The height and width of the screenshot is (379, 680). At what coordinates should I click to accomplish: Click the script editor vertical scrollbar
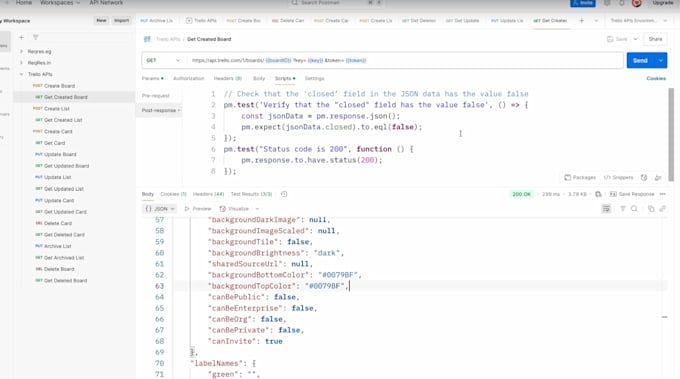pos(671,134)
